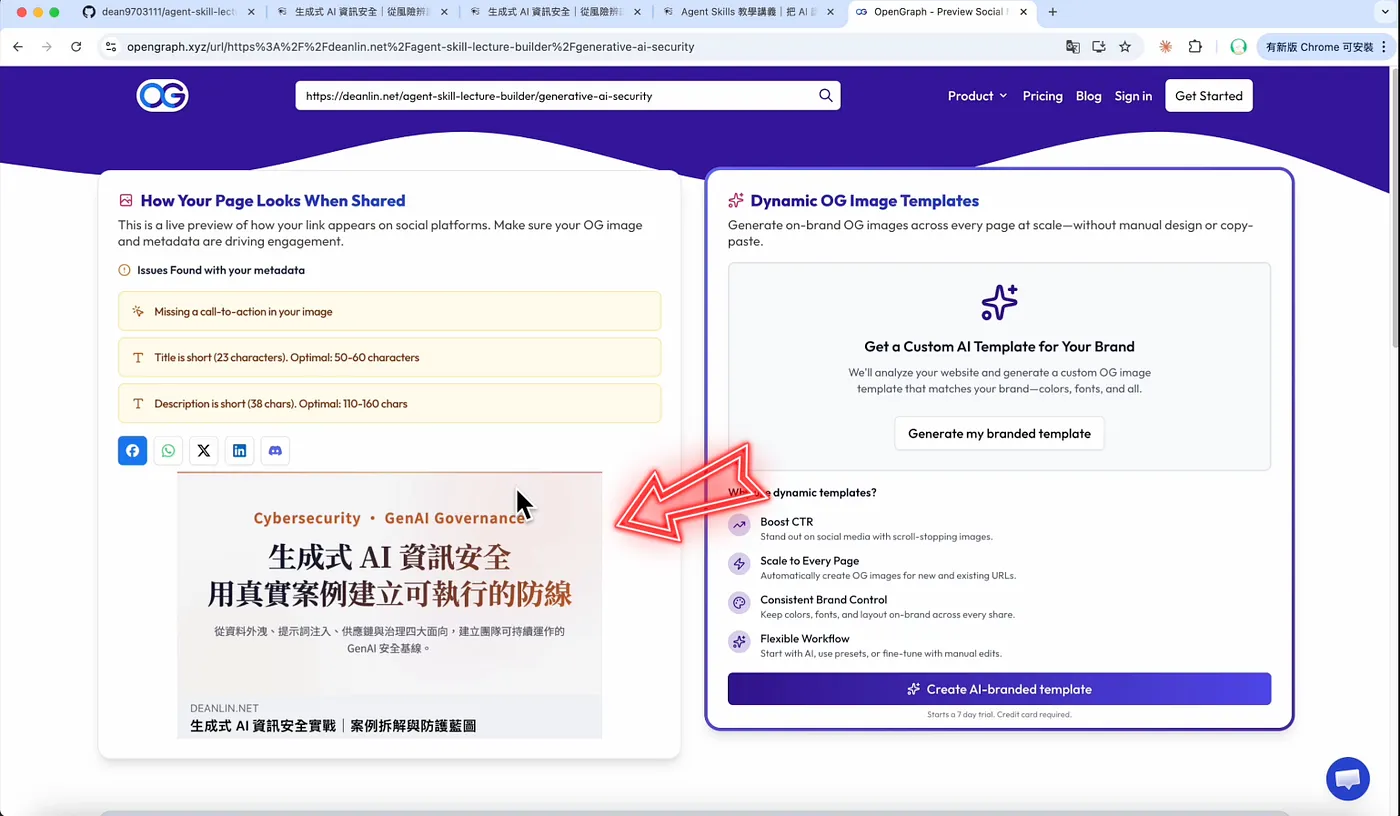
Task: Click the Title is short issue
Action: click(x=389, y=357)
